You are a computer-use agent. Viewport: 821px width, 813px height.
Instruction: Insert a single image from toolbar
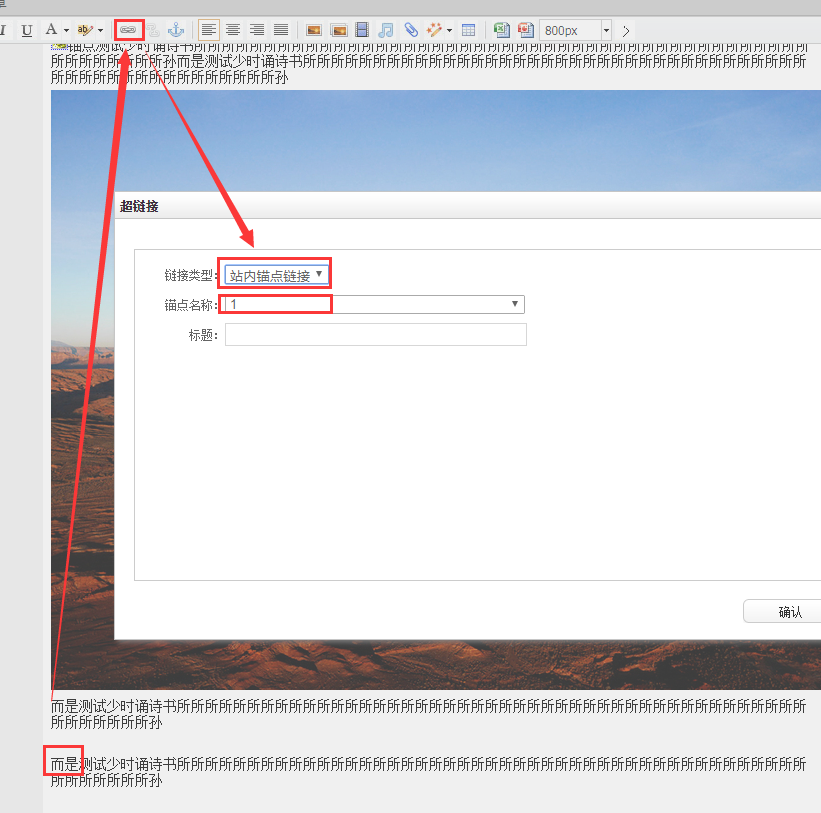point(314,30)
